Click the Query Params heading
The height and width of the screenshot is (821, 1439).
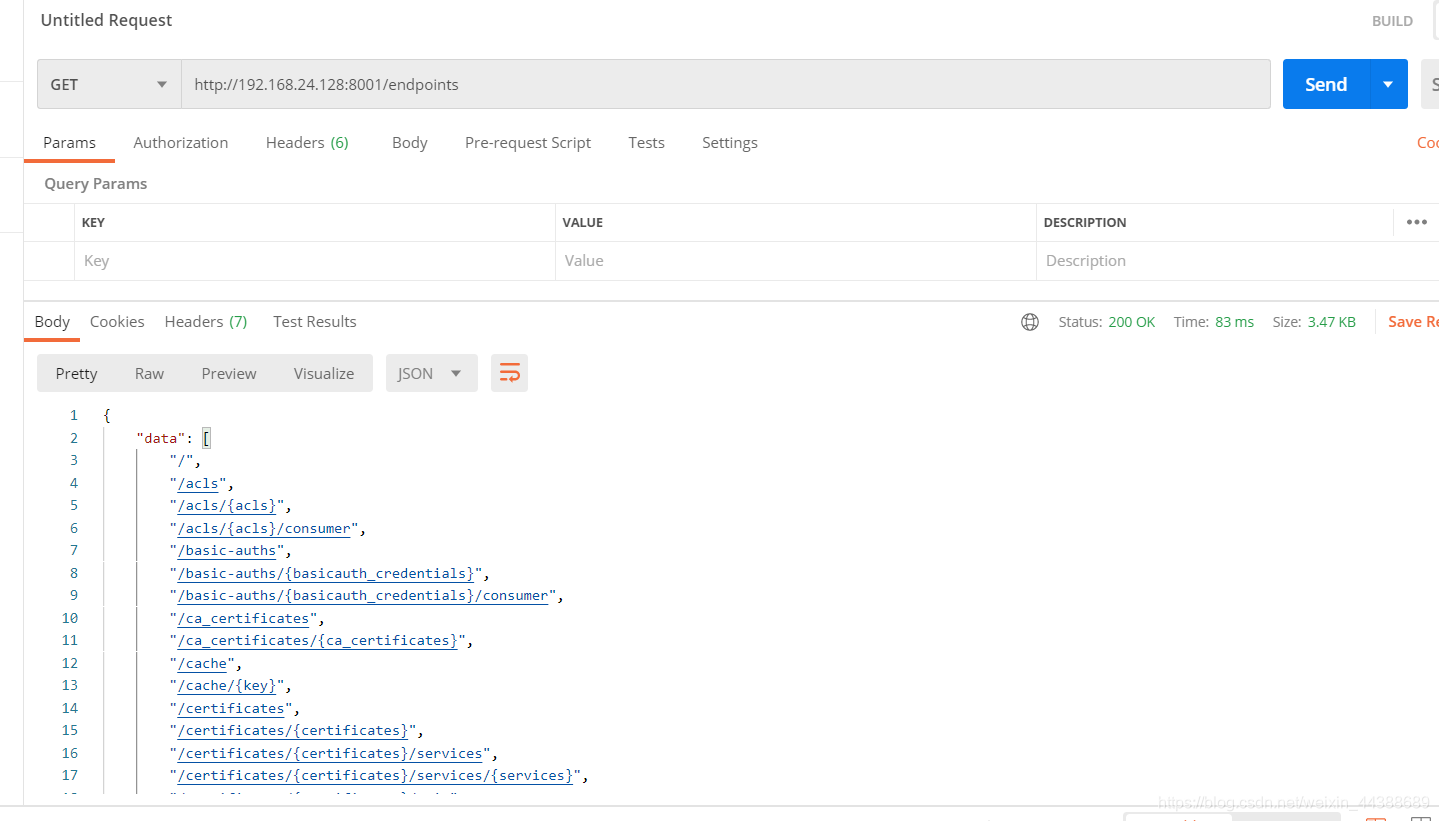tap(96, 183)
